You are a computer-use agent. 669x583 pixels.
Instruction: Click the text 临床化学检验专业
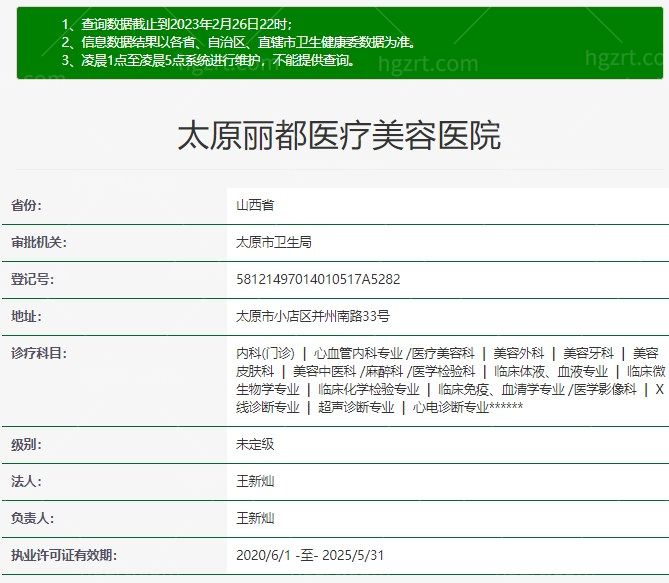click(x=369, y=390)
